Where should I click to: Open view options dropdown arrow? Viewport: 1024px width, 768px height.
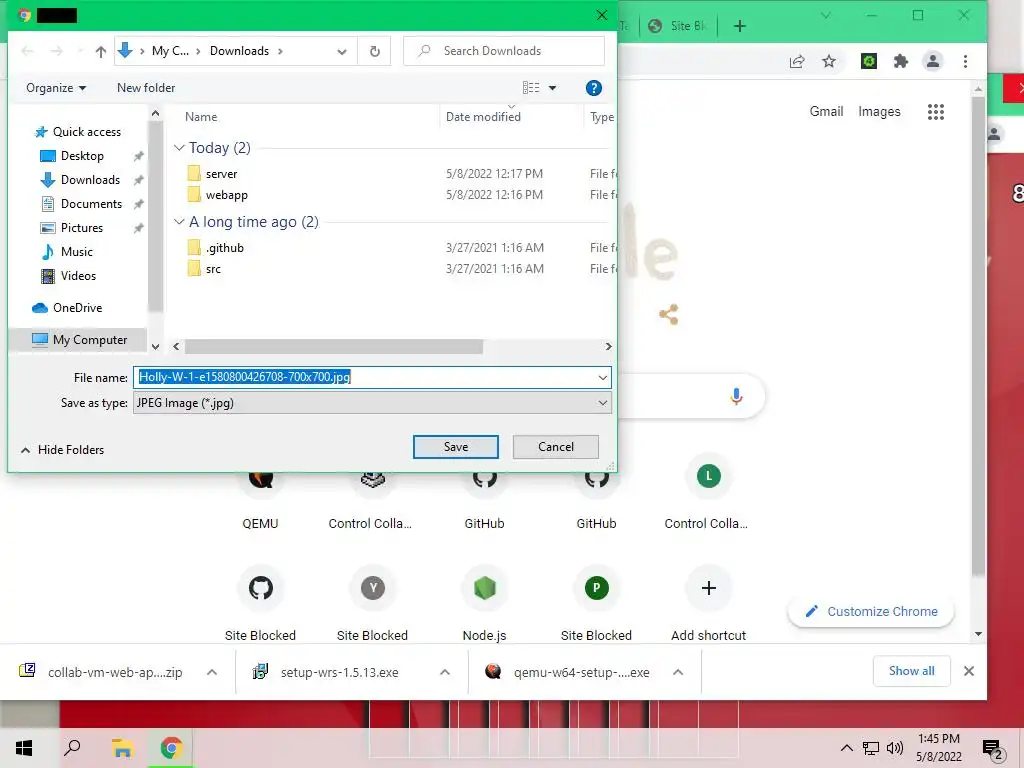click(x=552, y=88)
